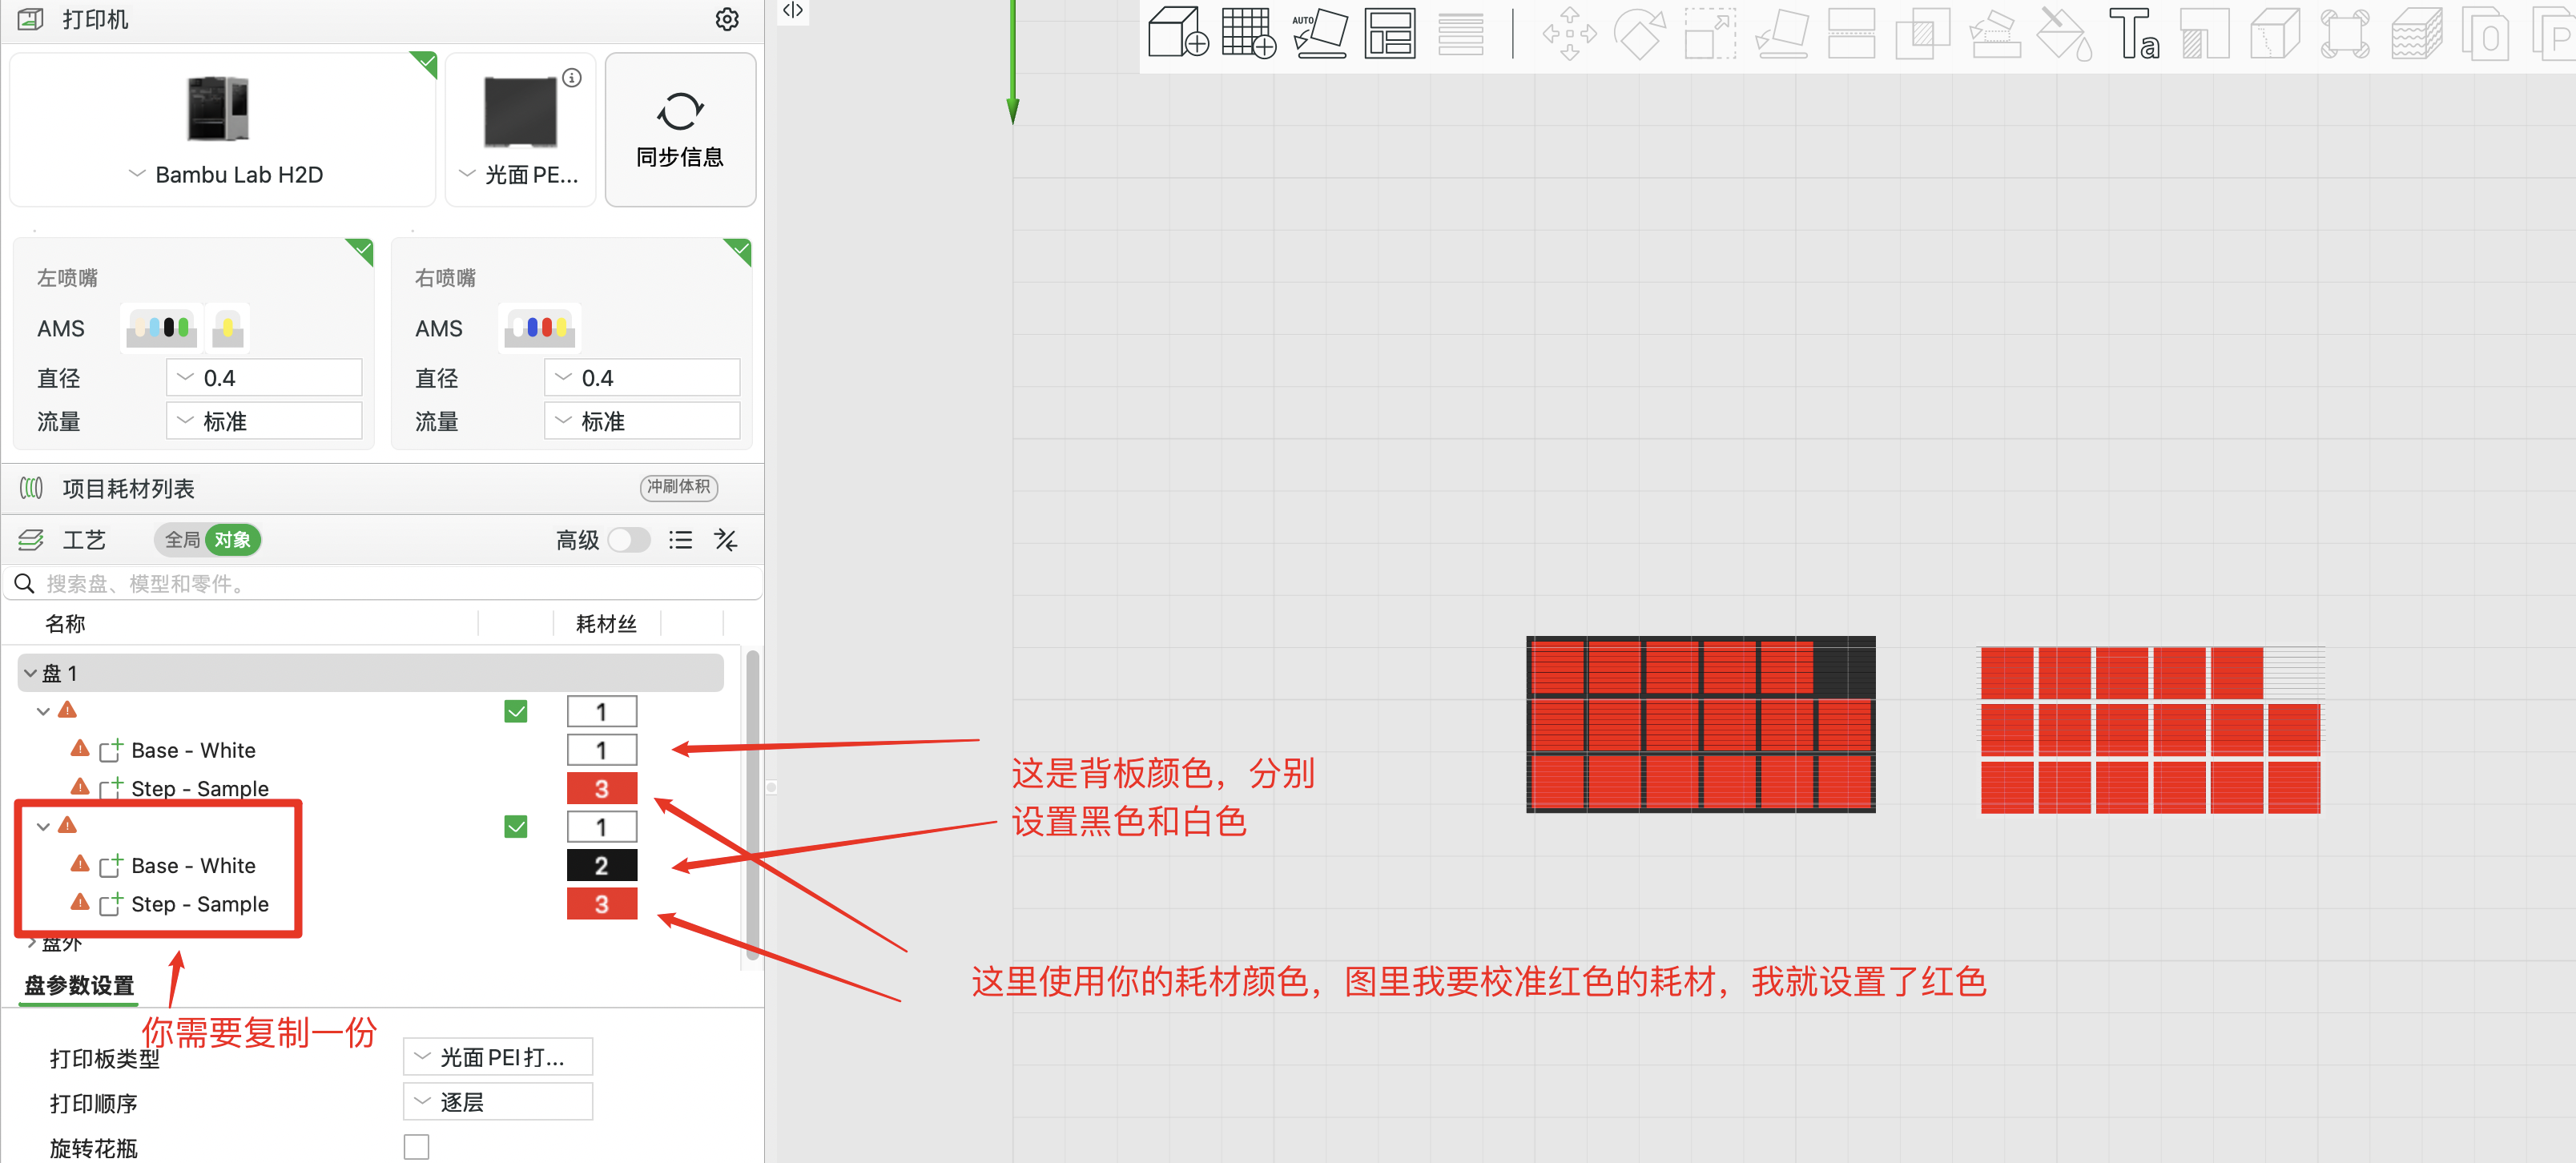Select the 盘参数设置 tab

(79, 986)
